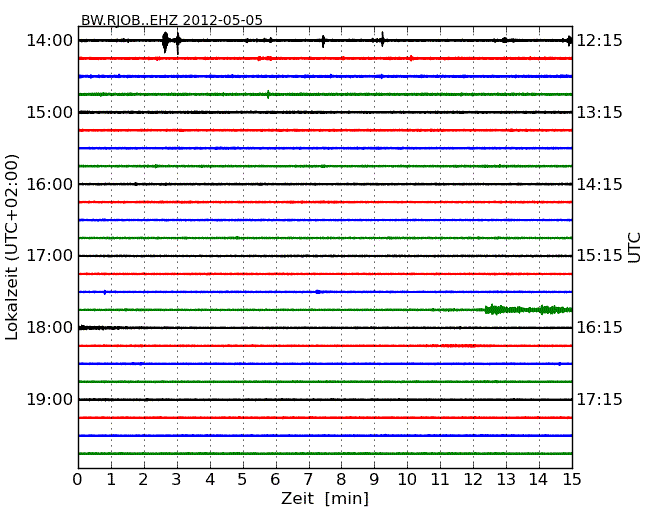This screenshot has height=520, width=650.
Task: Click the black spike near minute 7.4
Action: pyautogui.click(x=323, y=41)
